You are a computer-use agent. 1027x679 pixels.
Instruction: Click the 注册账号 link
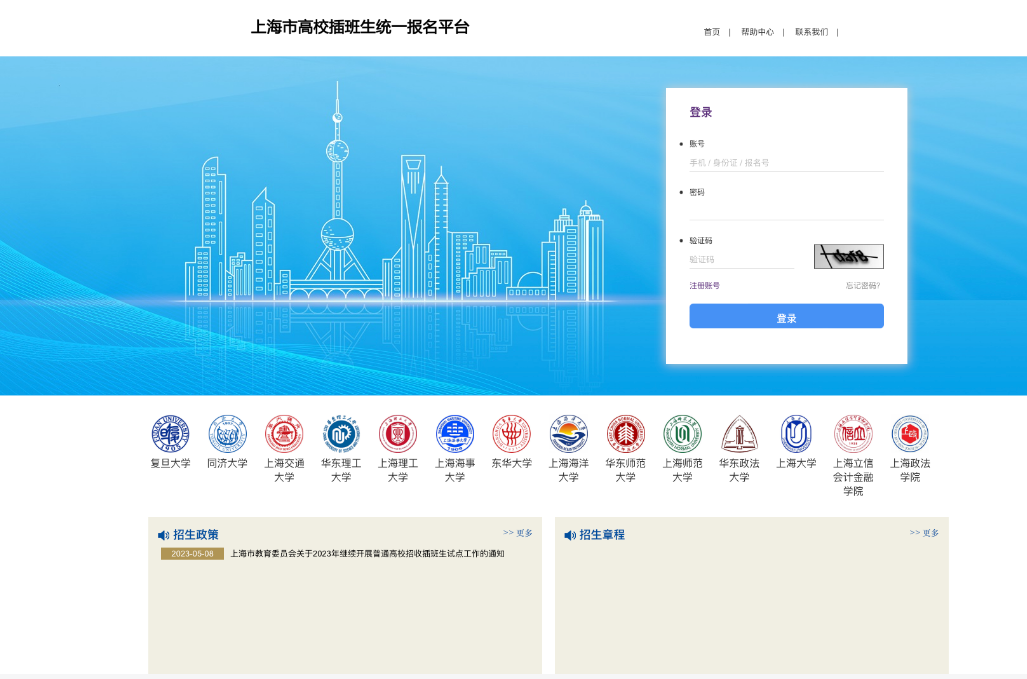tap(704, 286)
